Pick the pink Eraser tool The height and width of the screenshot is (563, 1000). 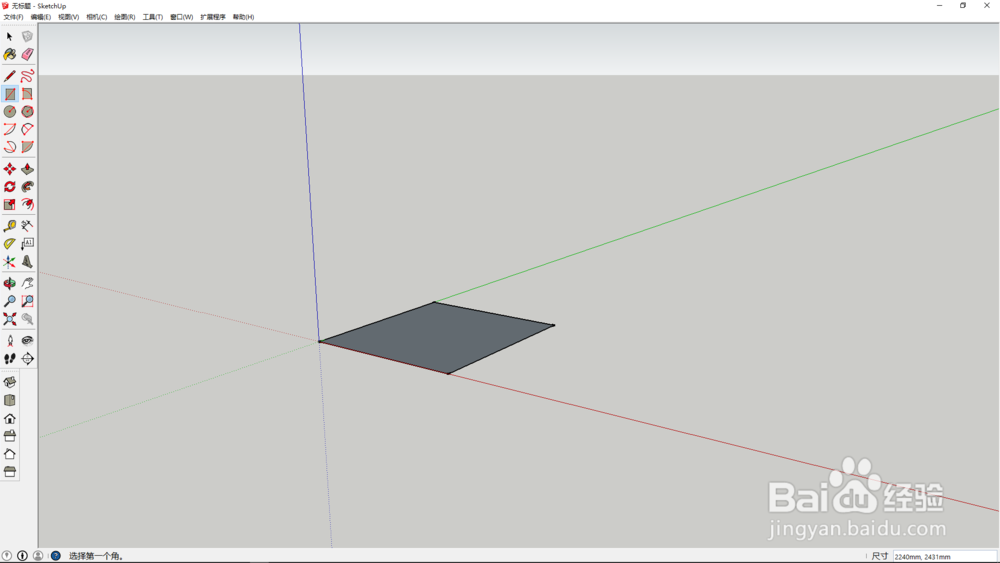pos(27,55)
